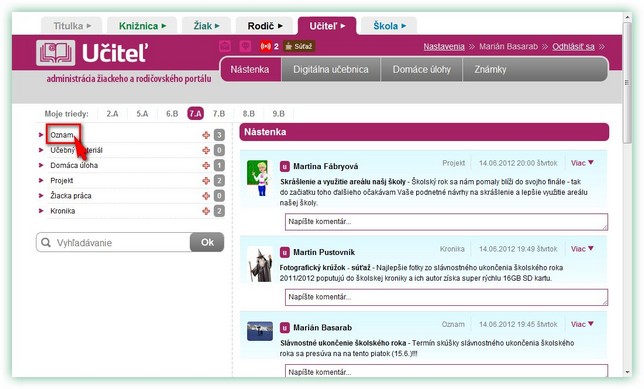Click the Ok search button
The width and height of the screenshot is (644, 389).
pos(207,242)
